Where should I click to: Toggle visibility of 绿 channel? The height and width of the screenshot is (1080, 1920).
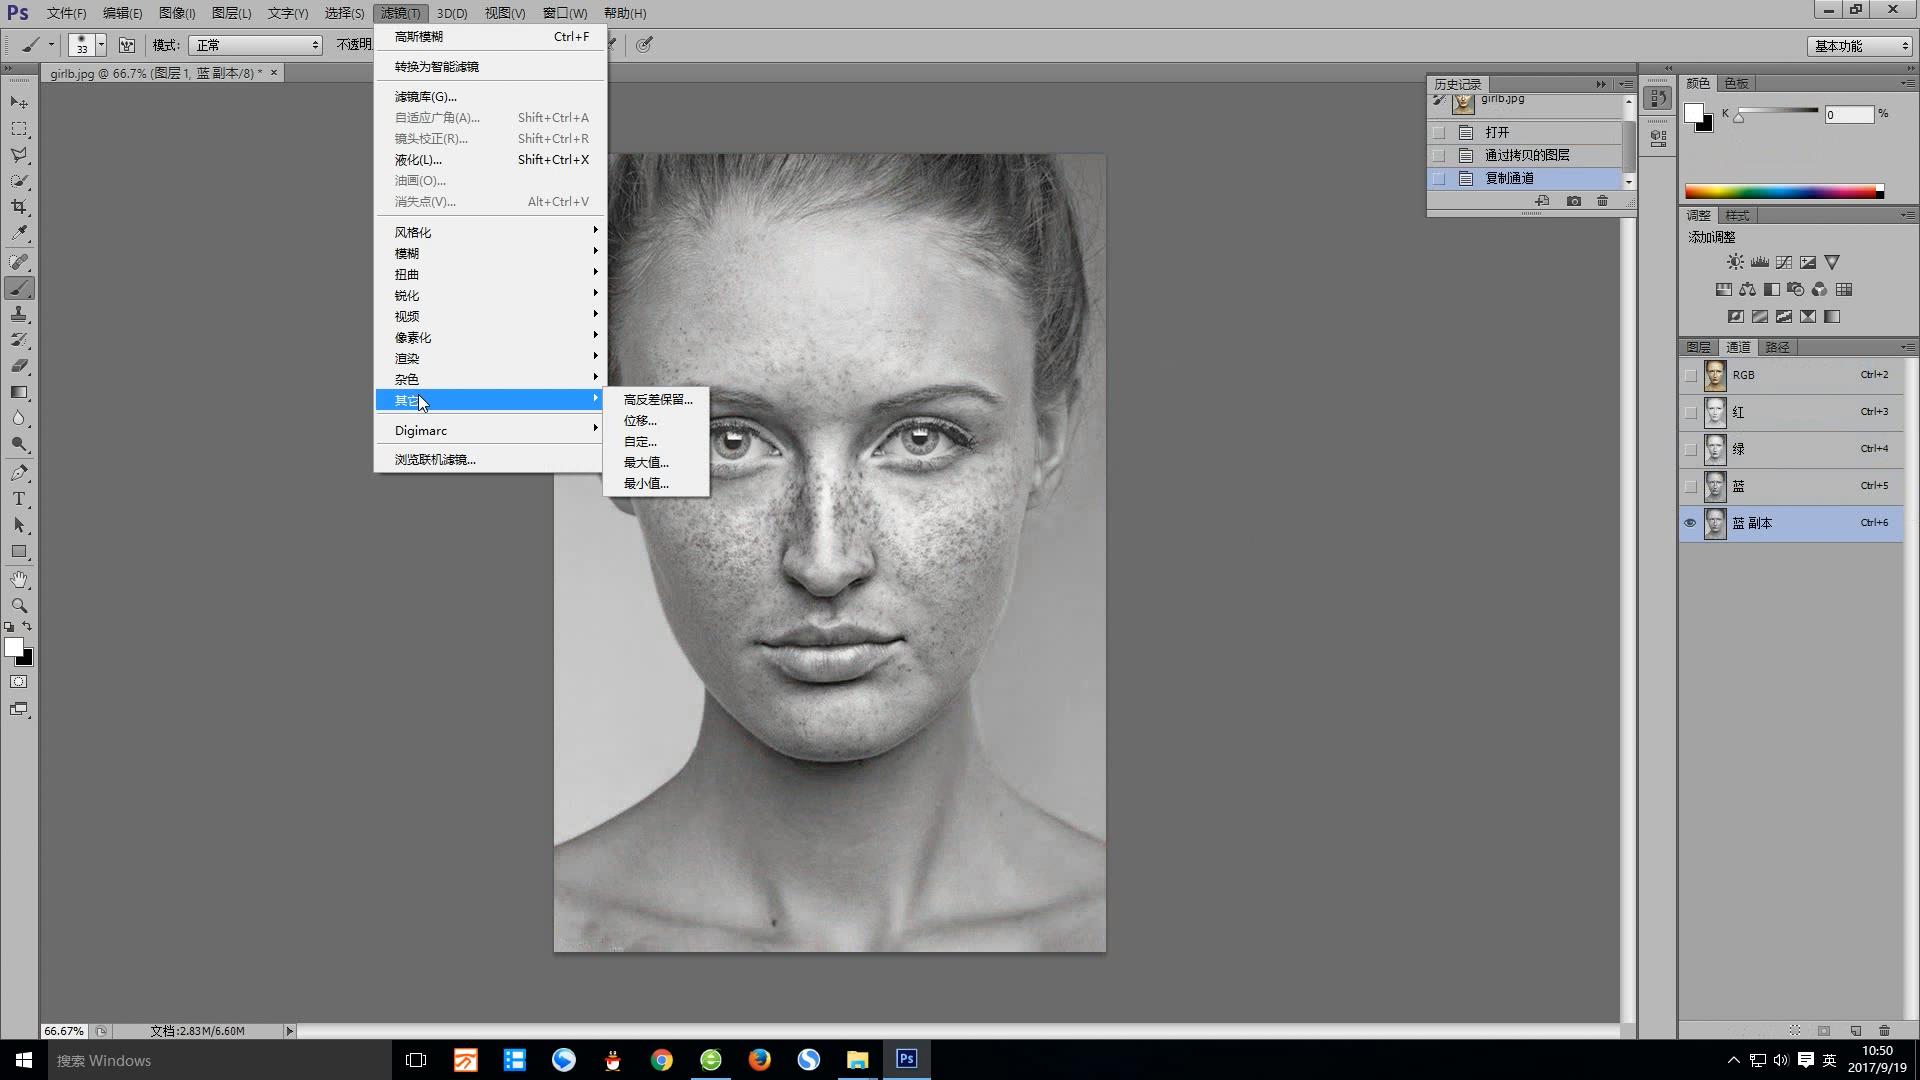1690,449
